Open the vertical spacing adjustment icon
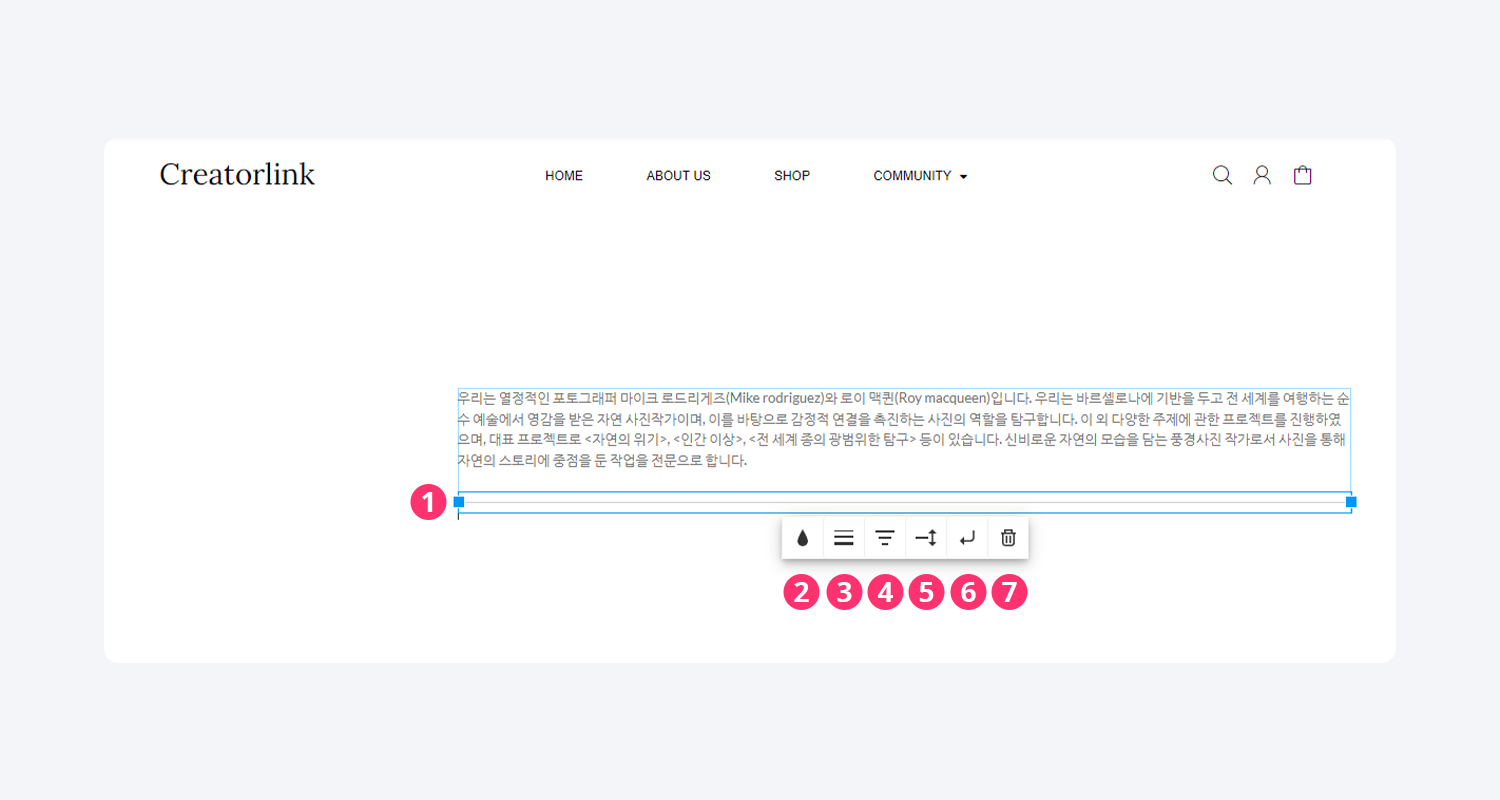 pyautogui.click(x=926, y=538)
